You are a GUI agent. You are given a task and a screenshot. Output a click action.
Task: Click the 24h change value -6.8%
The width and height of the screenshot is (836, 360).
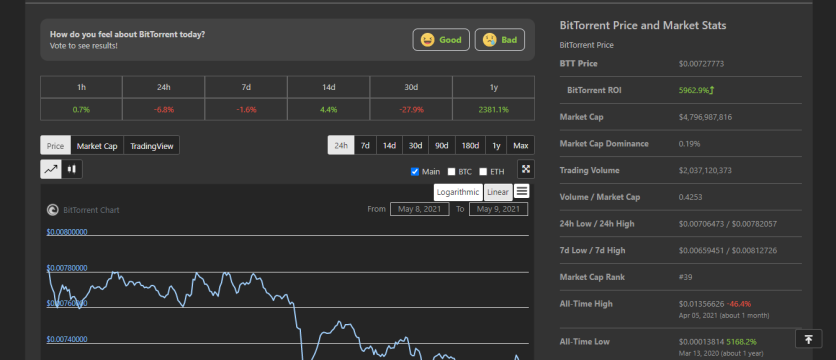164,109
